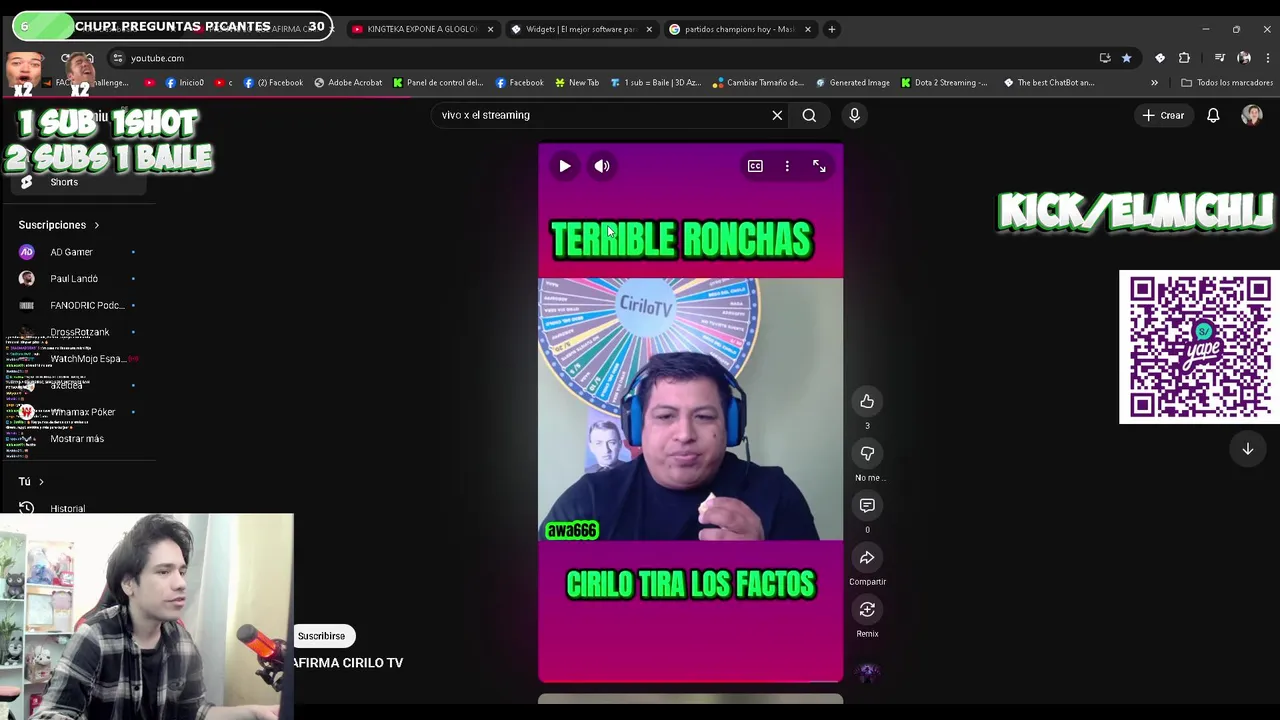The image size is (1280, 720).
Task: Open the Winamax Póker channel
Action: tap(78, 412)
